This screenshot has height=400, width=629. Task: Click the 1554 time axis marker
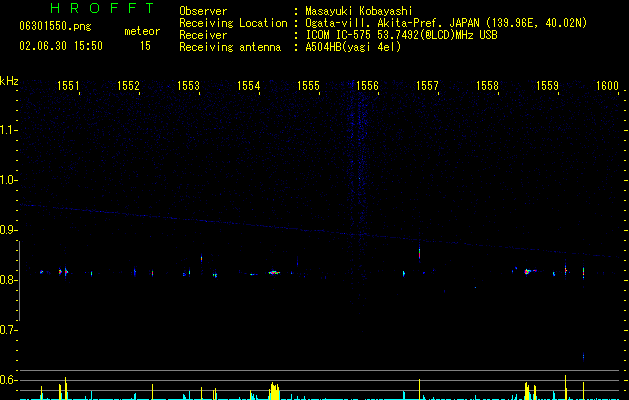(x=248, y=86)
